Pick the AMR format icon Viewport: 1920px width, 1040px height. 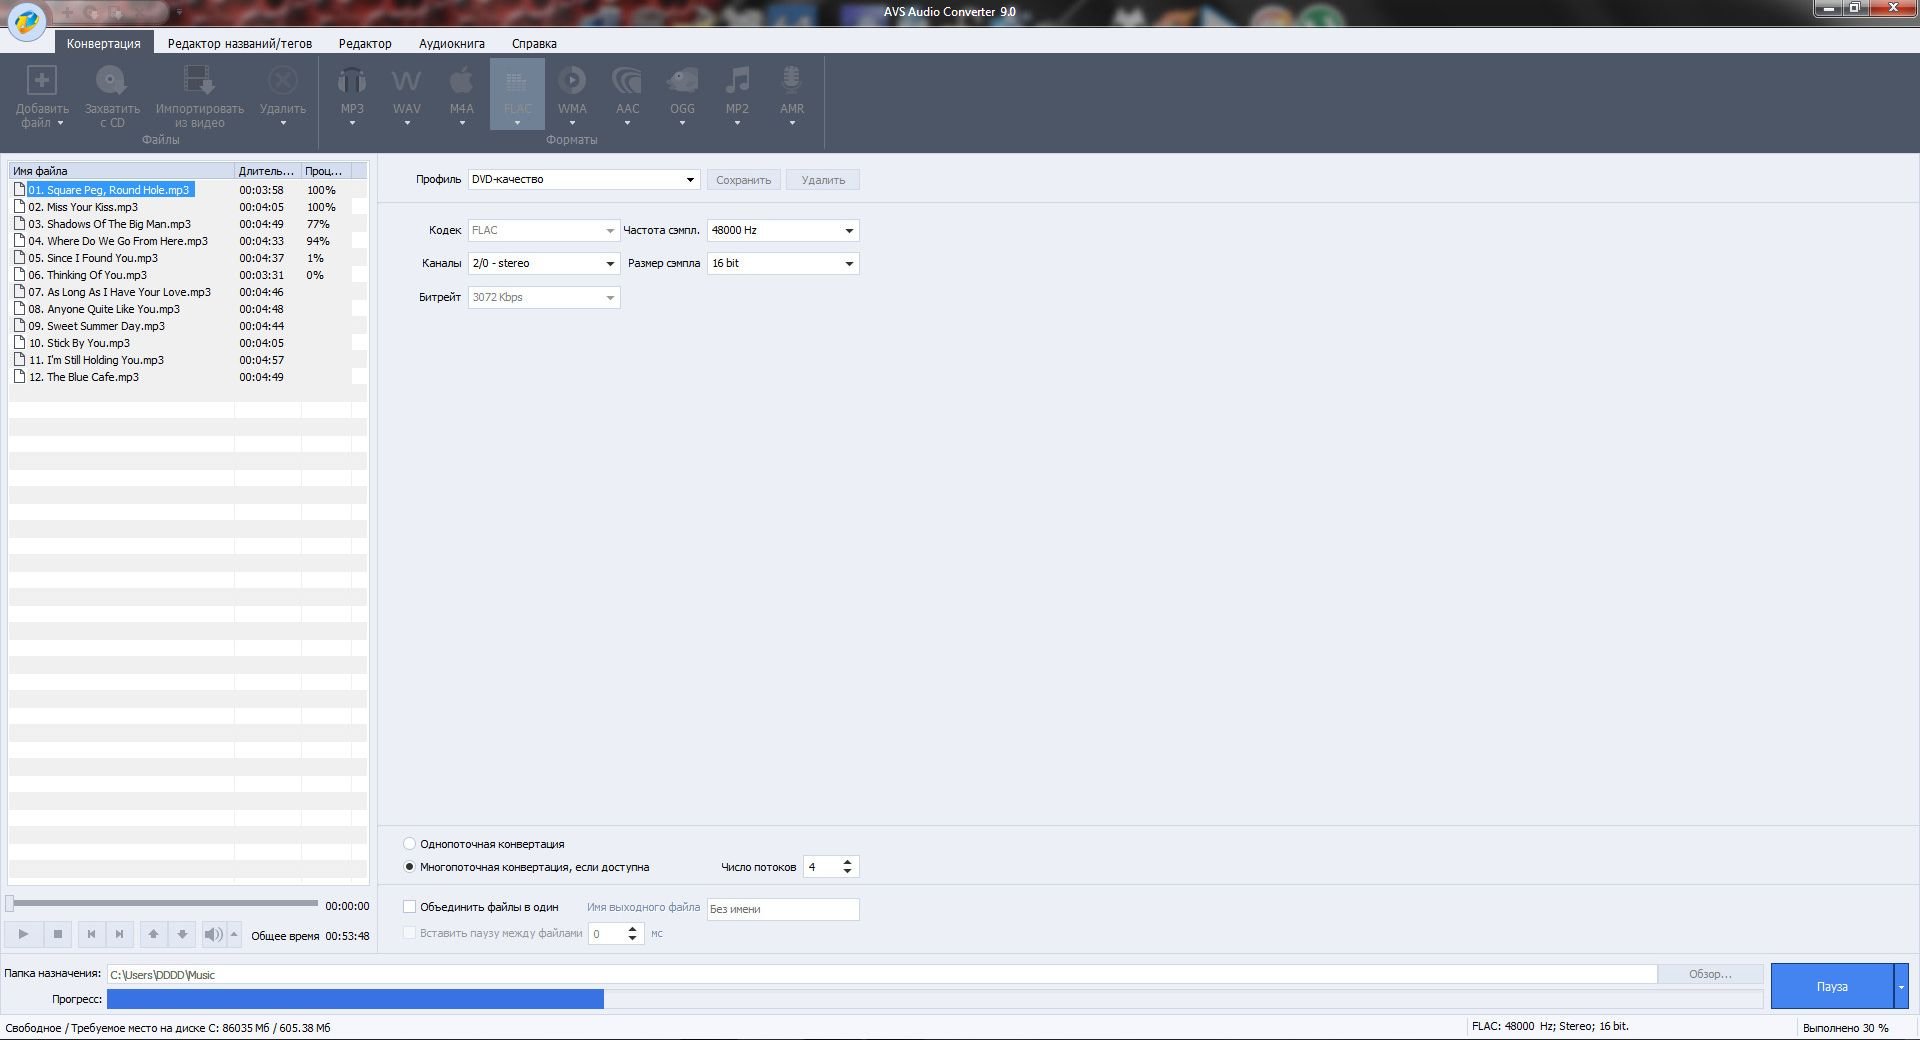click(791, 82)
